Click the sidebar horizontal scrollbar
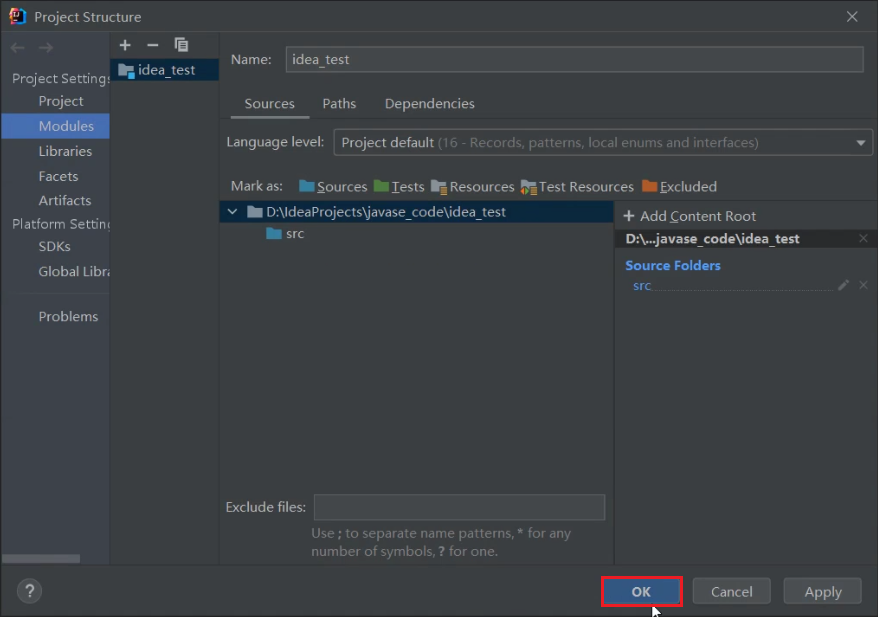 point(41,559)
